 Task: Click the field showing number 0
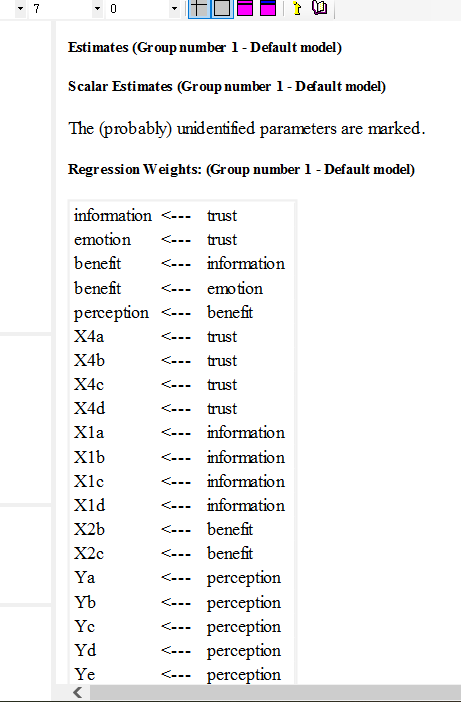(137, 9)
